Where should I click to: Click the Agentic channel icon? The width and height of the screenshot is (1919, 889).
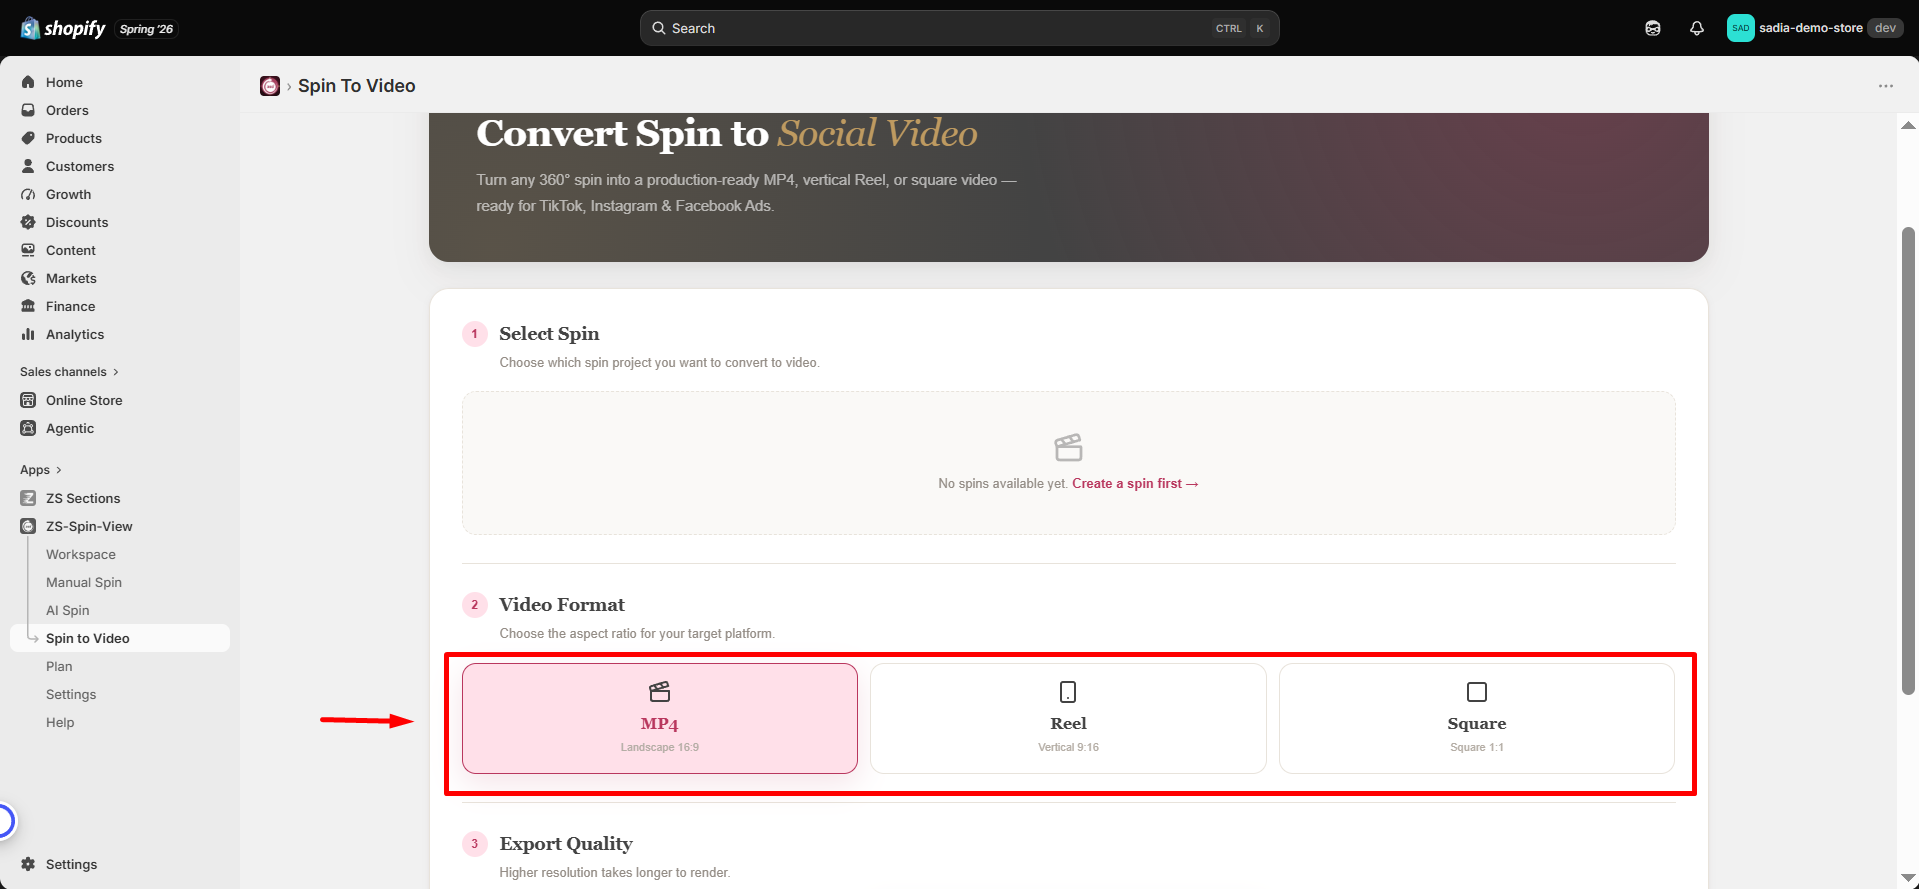[28, 428]
